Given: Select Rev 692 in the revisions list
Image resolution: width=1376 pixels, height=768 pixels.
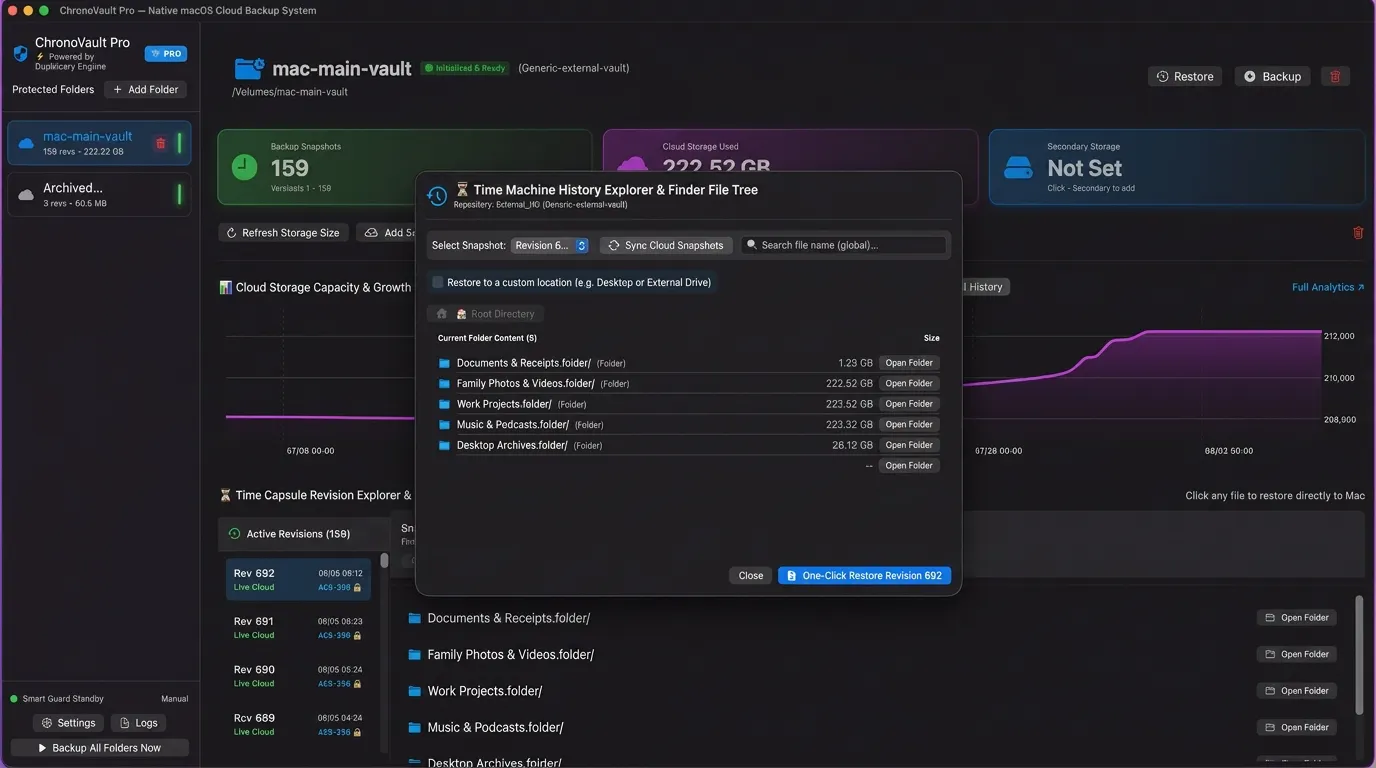Looking at the screenshot, I should [298, 579].
